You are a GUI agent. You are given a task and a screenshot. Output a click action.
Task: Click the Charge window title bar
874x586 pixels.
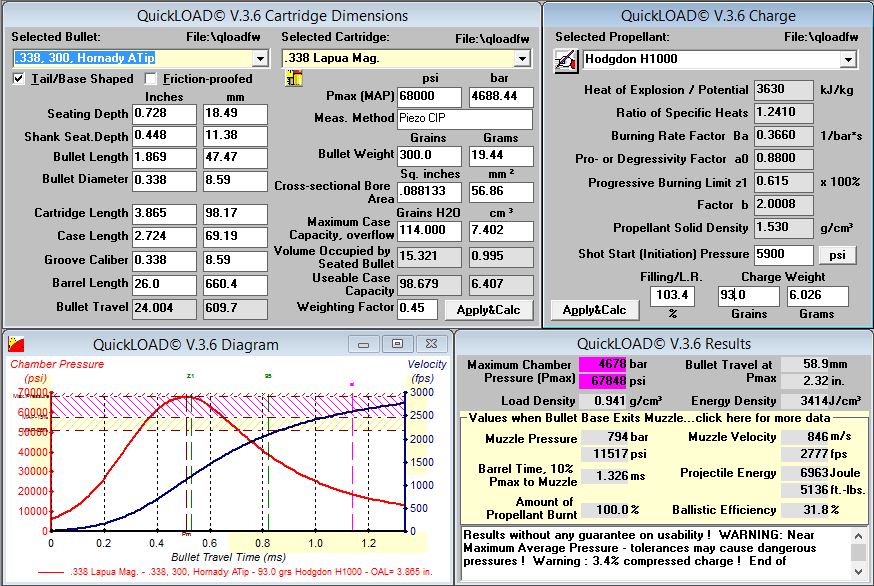pyautogui.click(x=708, y=15)
